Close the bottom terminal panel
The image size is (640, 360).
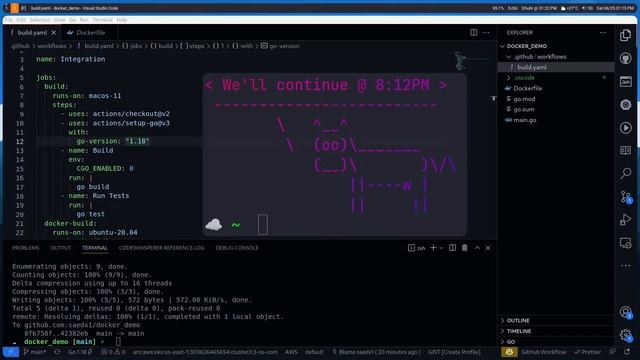(x=488, y=248)
